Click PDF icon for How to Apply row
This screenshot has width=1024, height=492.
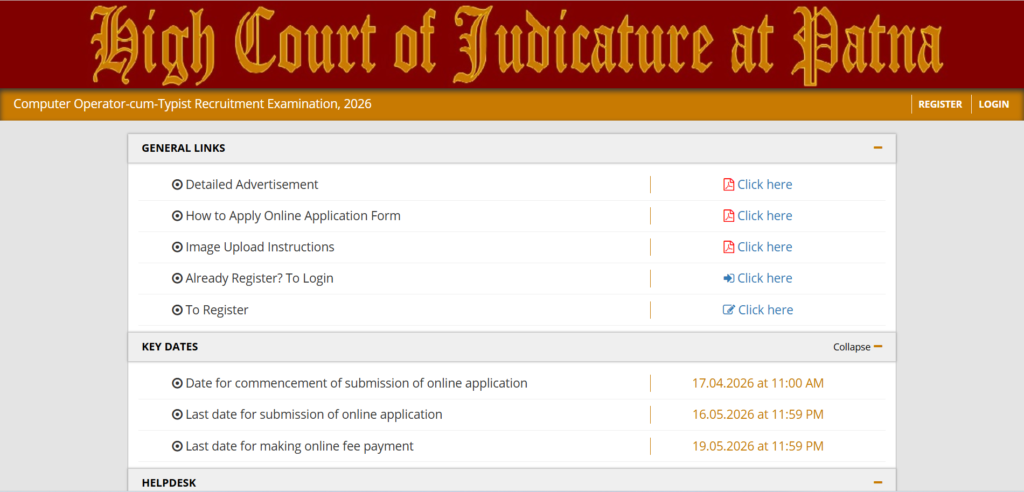click(x=729, y=216)
